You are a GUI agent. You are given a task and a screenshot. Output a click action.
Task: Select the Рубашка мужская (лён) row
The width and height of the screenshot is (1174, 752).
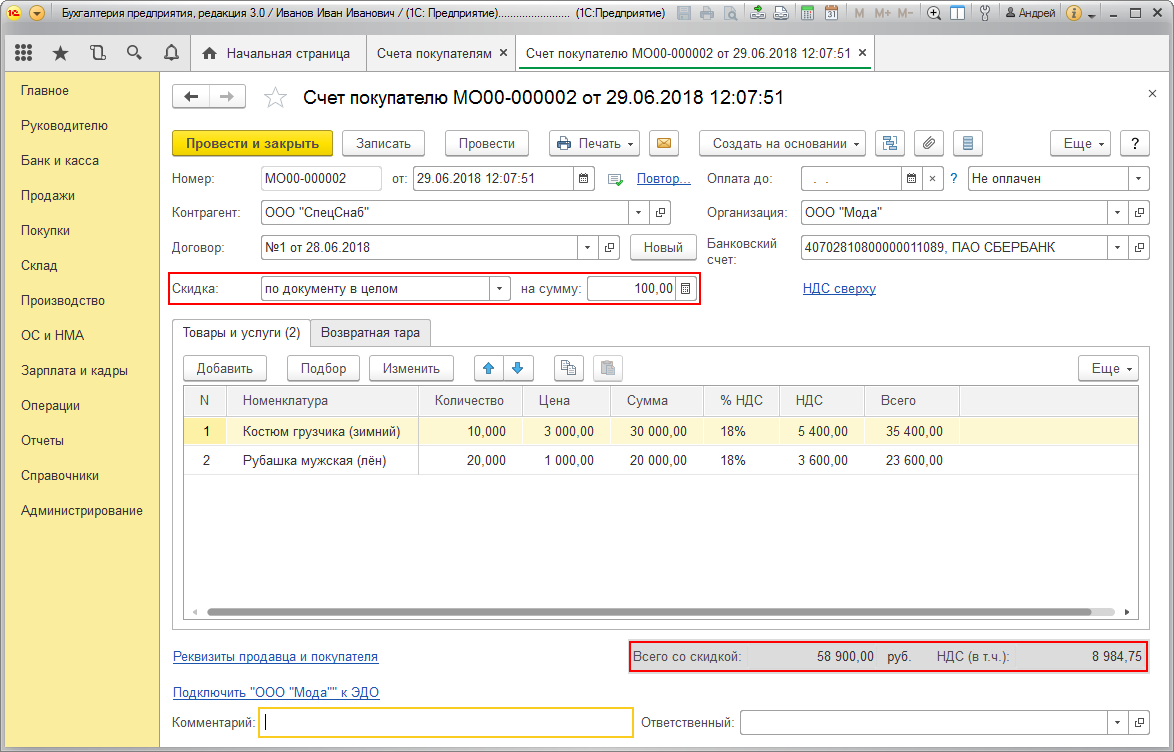tap(660, 461)
